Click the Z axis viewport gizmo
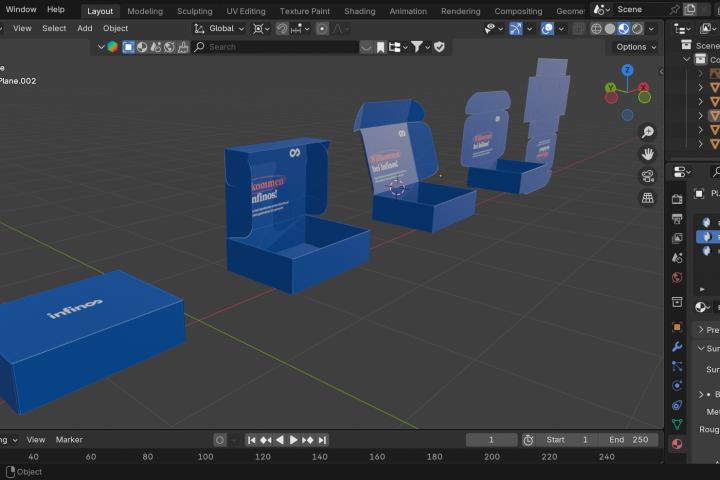Screen dimensions: 720x480 [627, 70]
